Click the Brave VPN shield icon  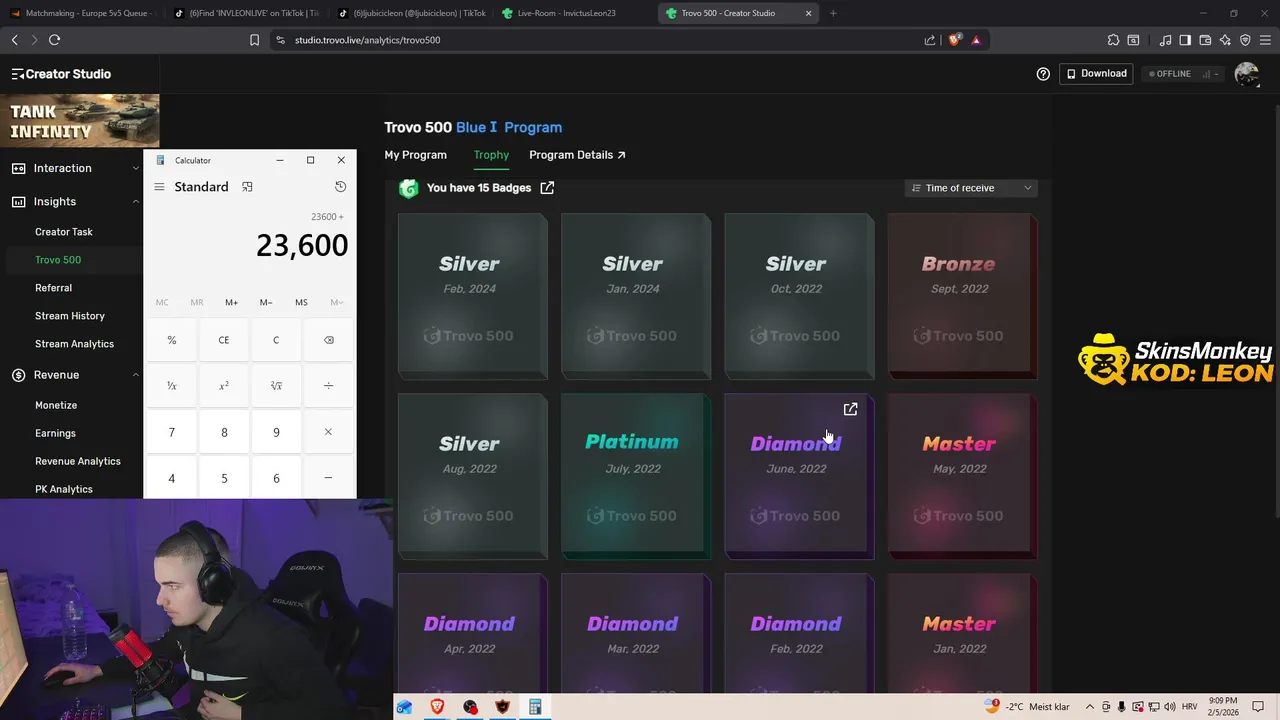click(1245, 40)
